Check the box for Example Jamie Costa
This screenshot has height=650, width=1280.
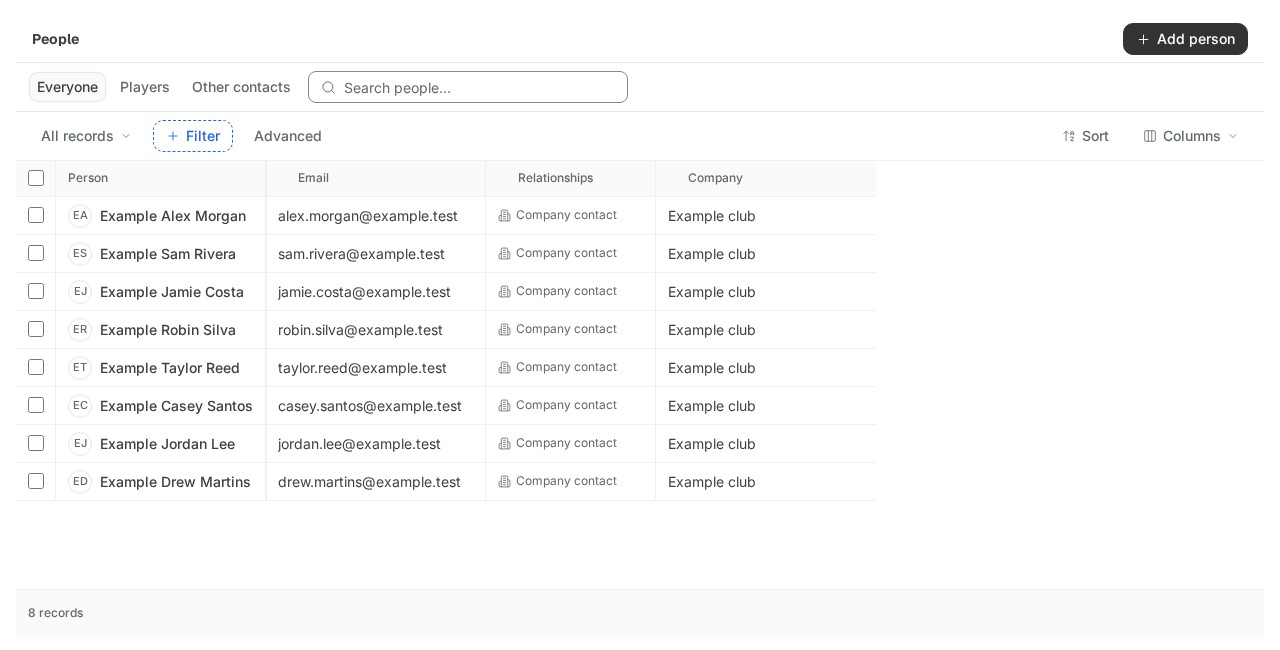pos(36,291)
